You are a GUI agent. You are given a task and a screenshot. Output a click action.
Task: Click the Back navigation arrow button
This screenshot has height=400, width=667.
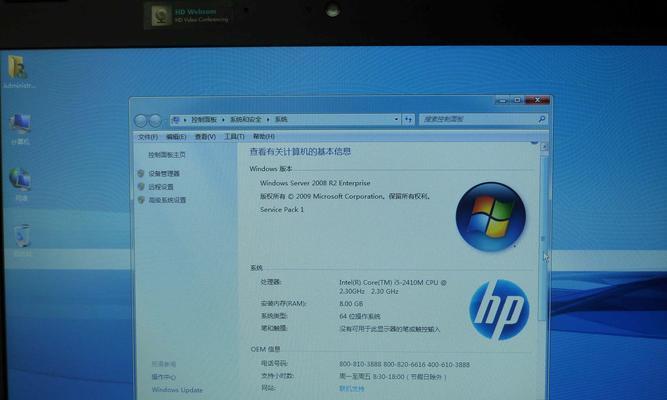[141, 121]
